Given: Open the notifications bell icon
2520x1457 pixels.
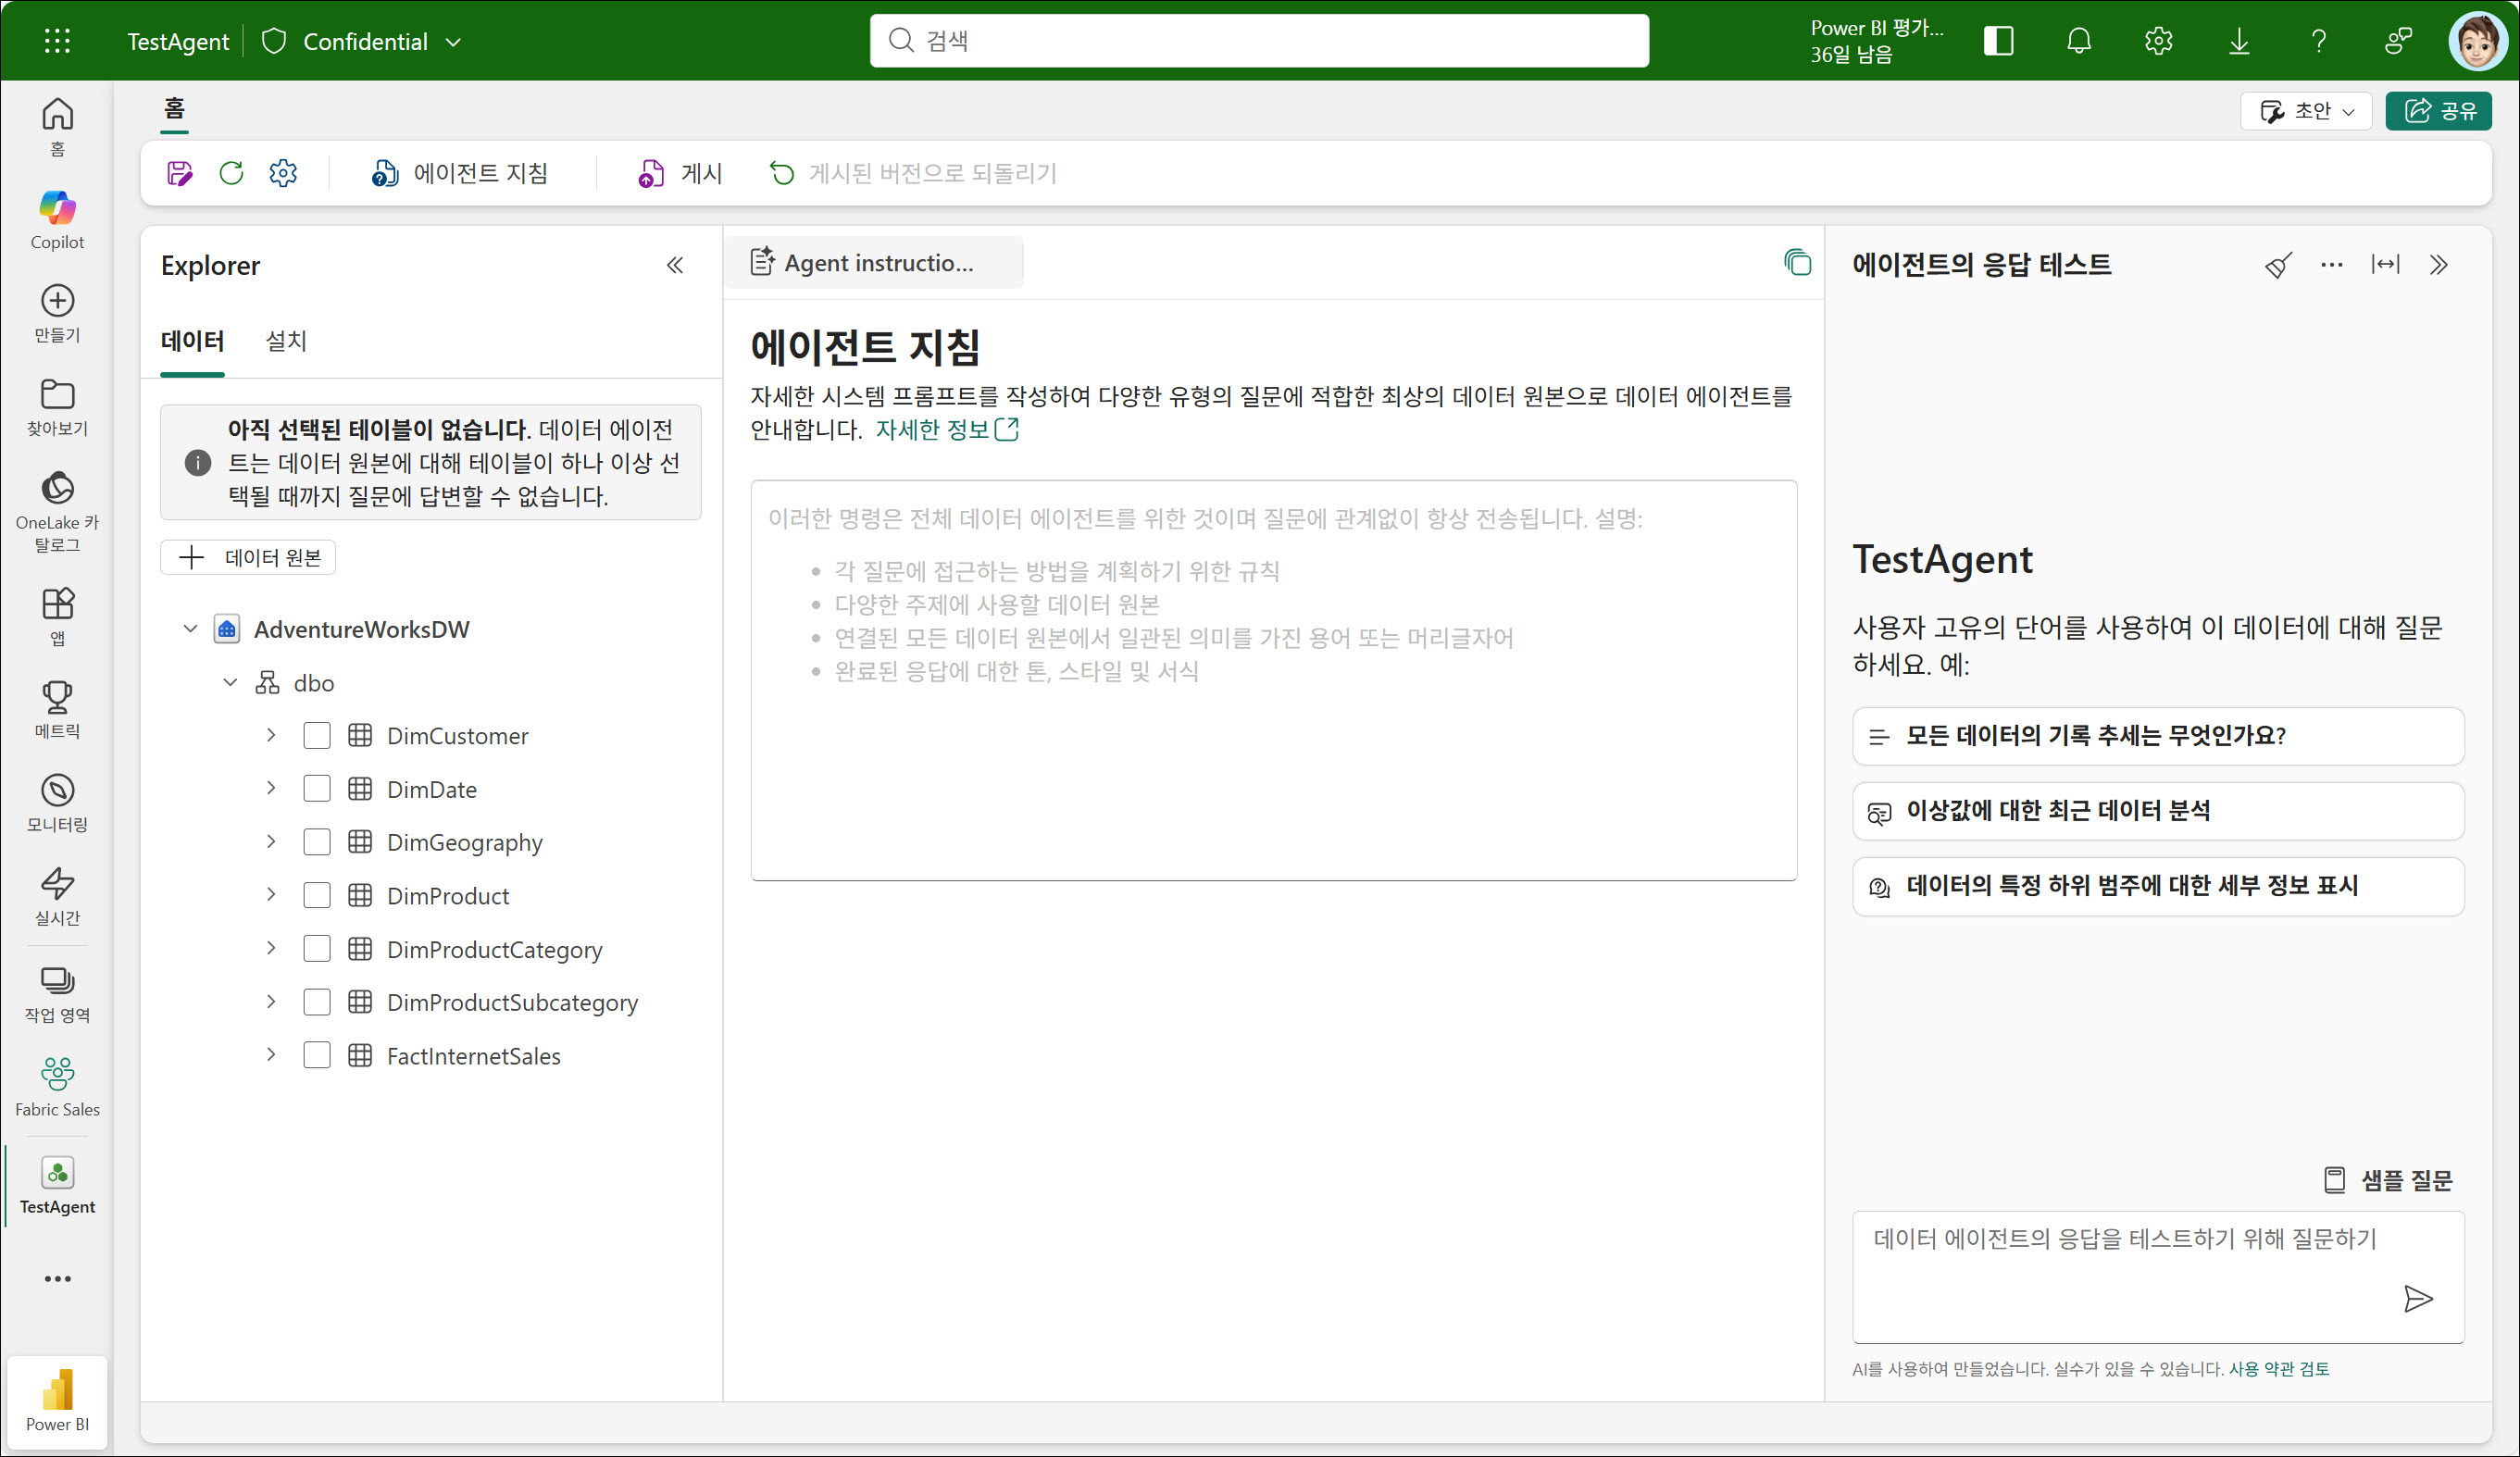Looking at the screenshot, I should coord(2078,41).
